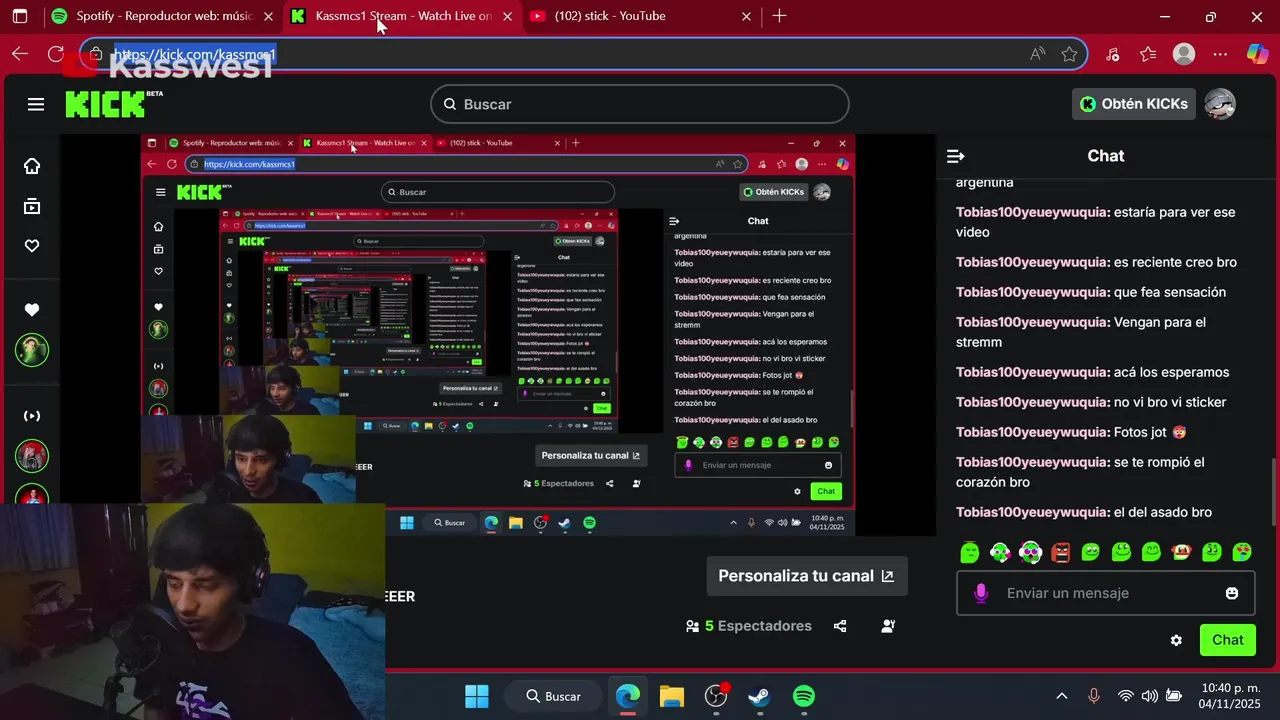Viewport: 1280px width, 720px height.
Task: Open the Favorites list toolbar icon
Action: point(1148,54)
